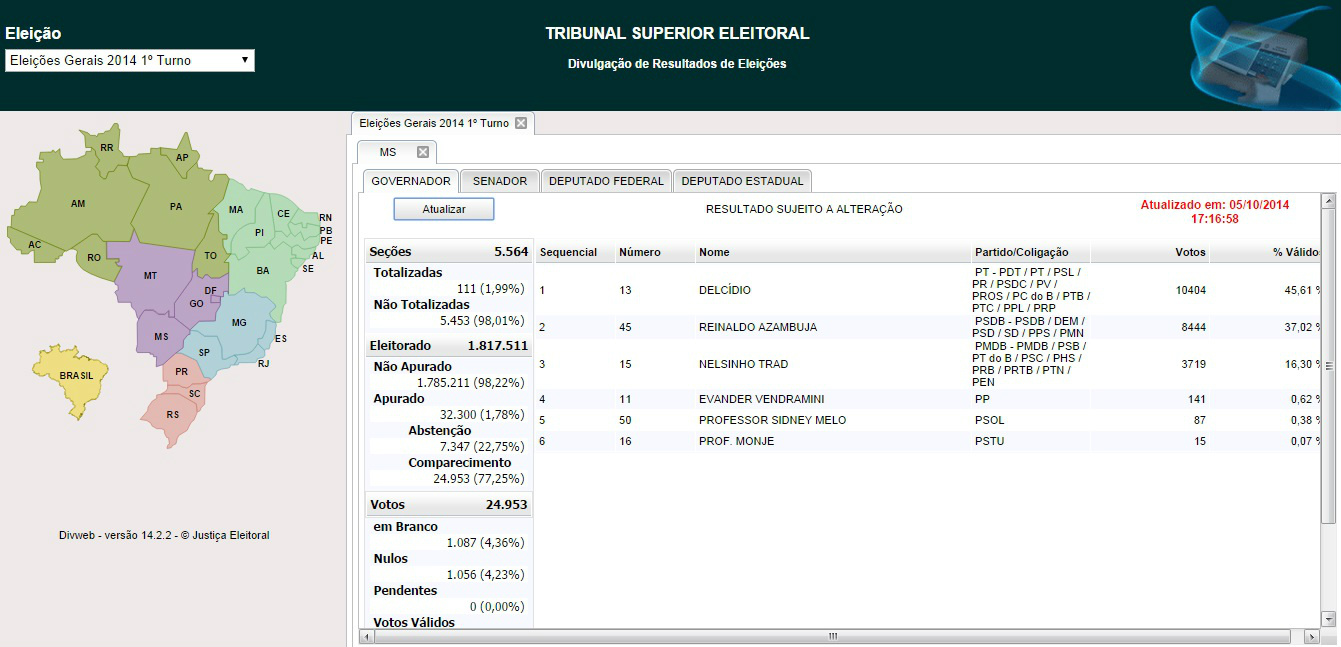Close the Eleições Gerais 2014 1º Turno tab
1341x647 pixels.
pos(520,123)
